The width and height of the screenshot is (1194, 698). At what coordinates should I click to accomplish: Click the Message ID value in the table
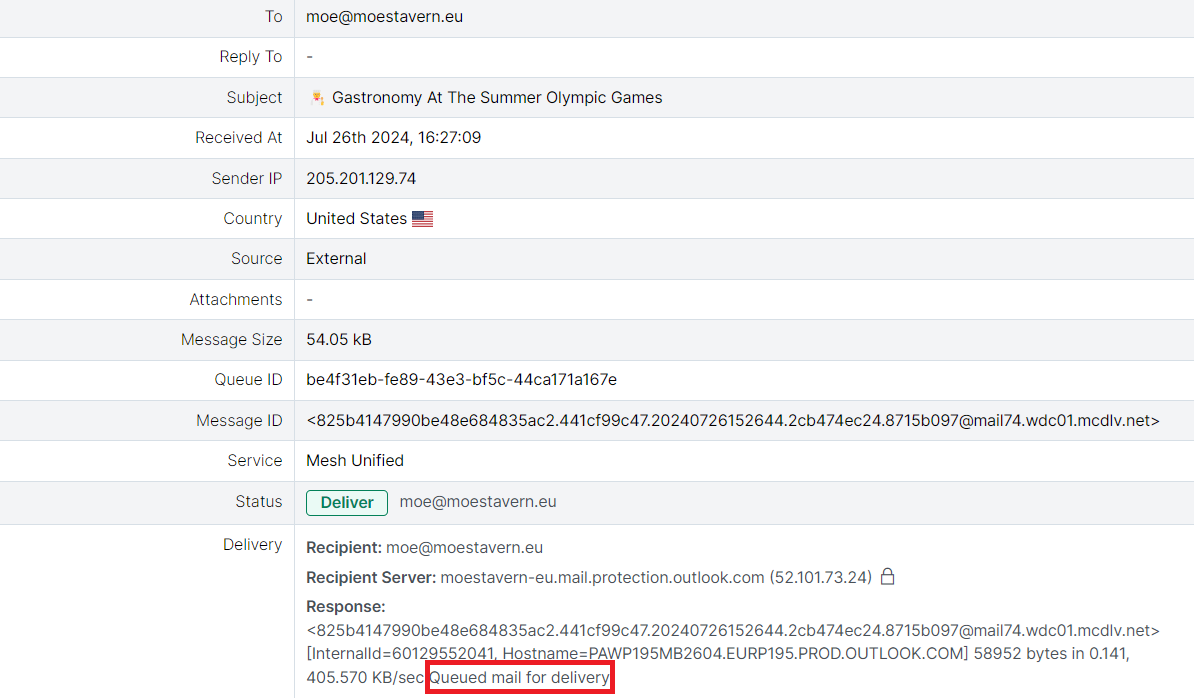[732, 421]
